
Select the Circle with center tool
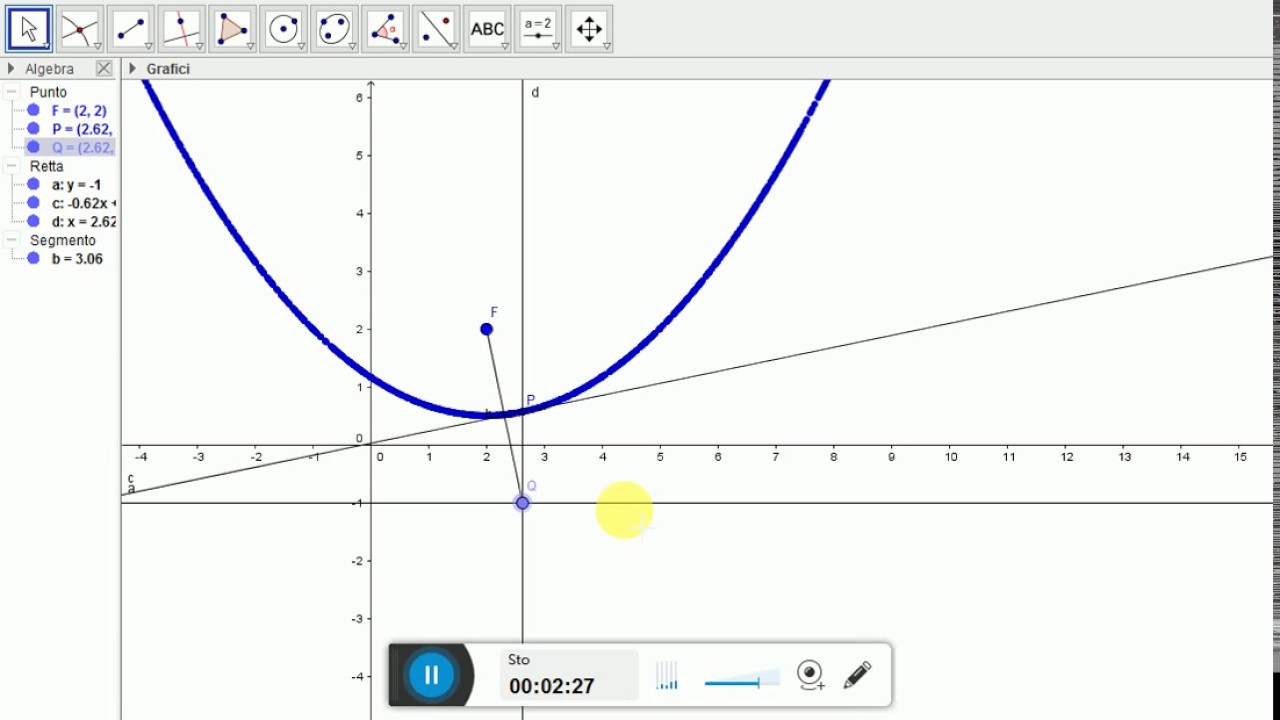(x=284, y=29)
